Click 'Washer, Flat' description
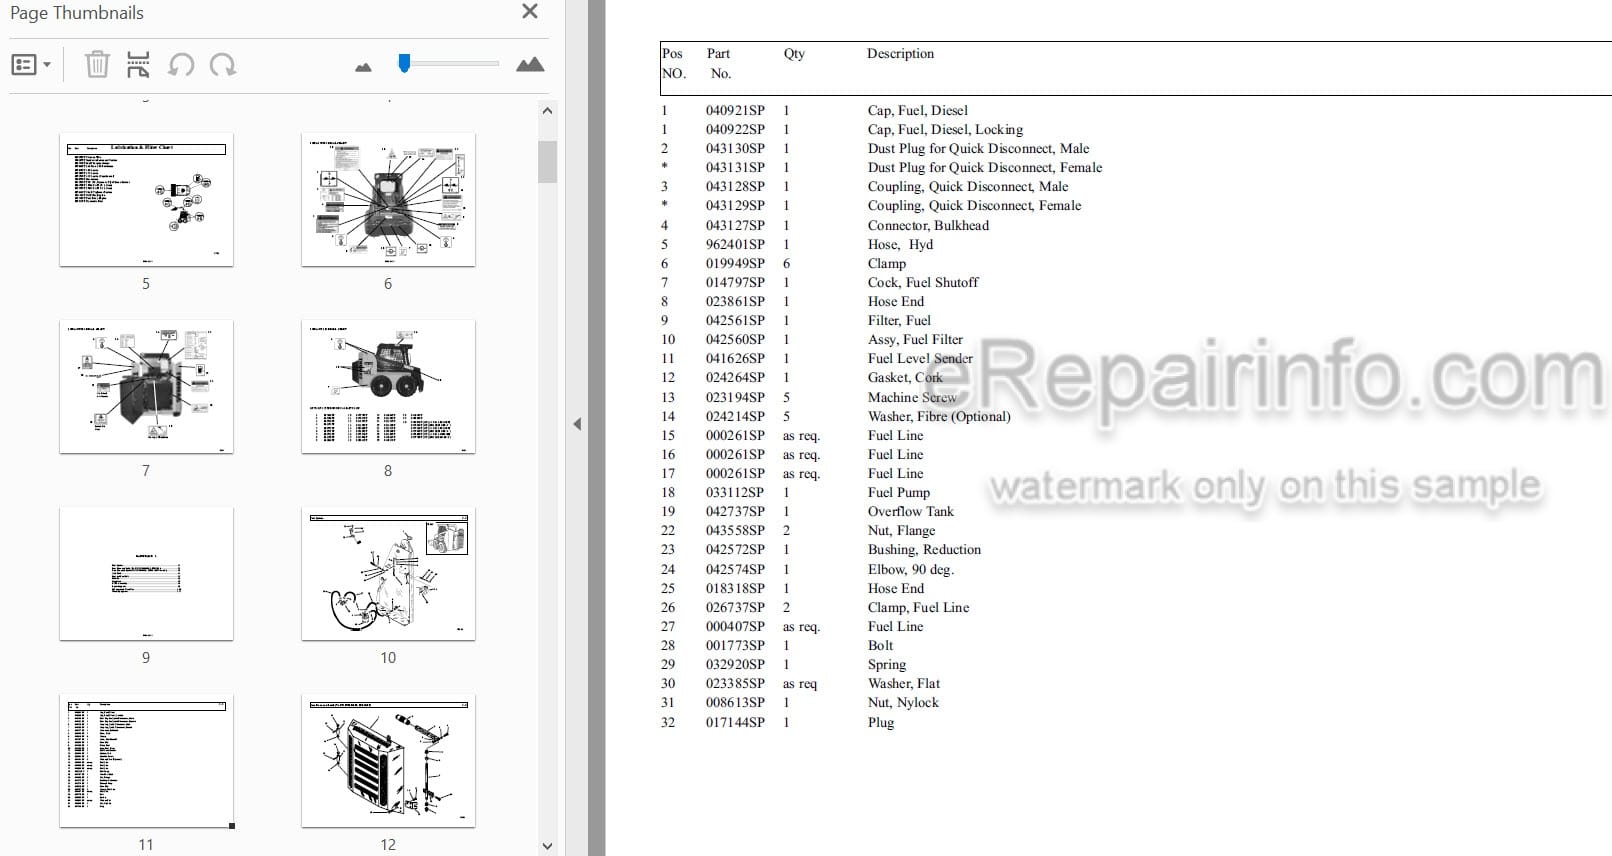Image resolution: width=1612 pixels, height=856 pixels. (x=904, y=684)
